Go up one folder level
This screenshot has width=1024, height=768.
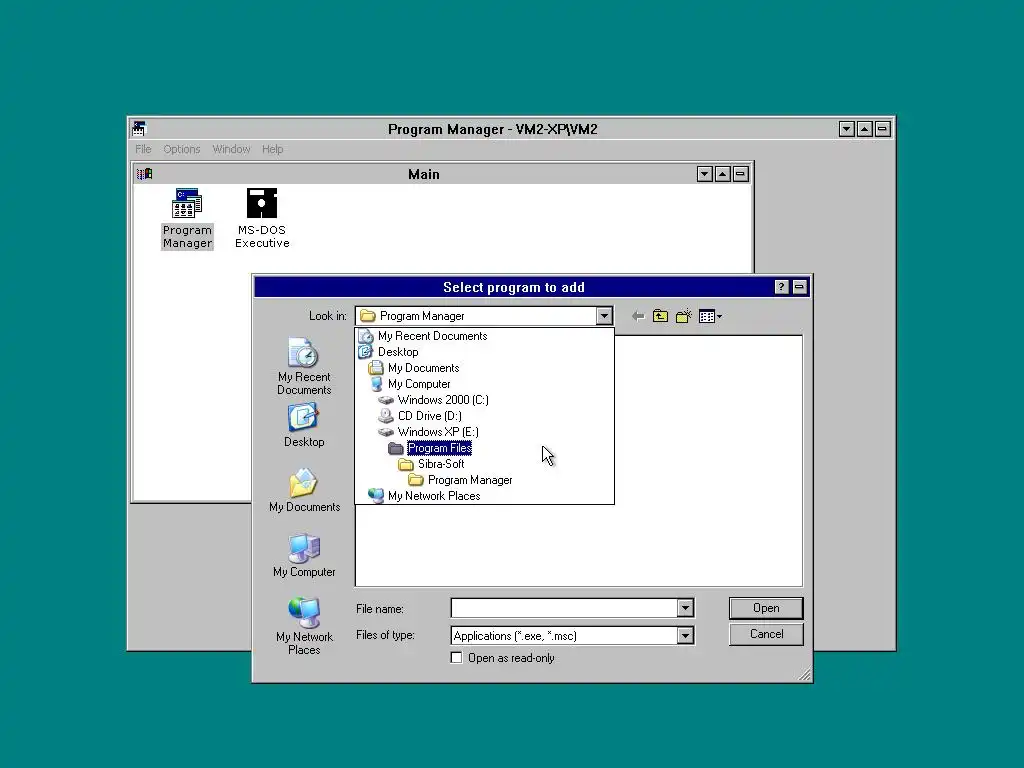660,317
